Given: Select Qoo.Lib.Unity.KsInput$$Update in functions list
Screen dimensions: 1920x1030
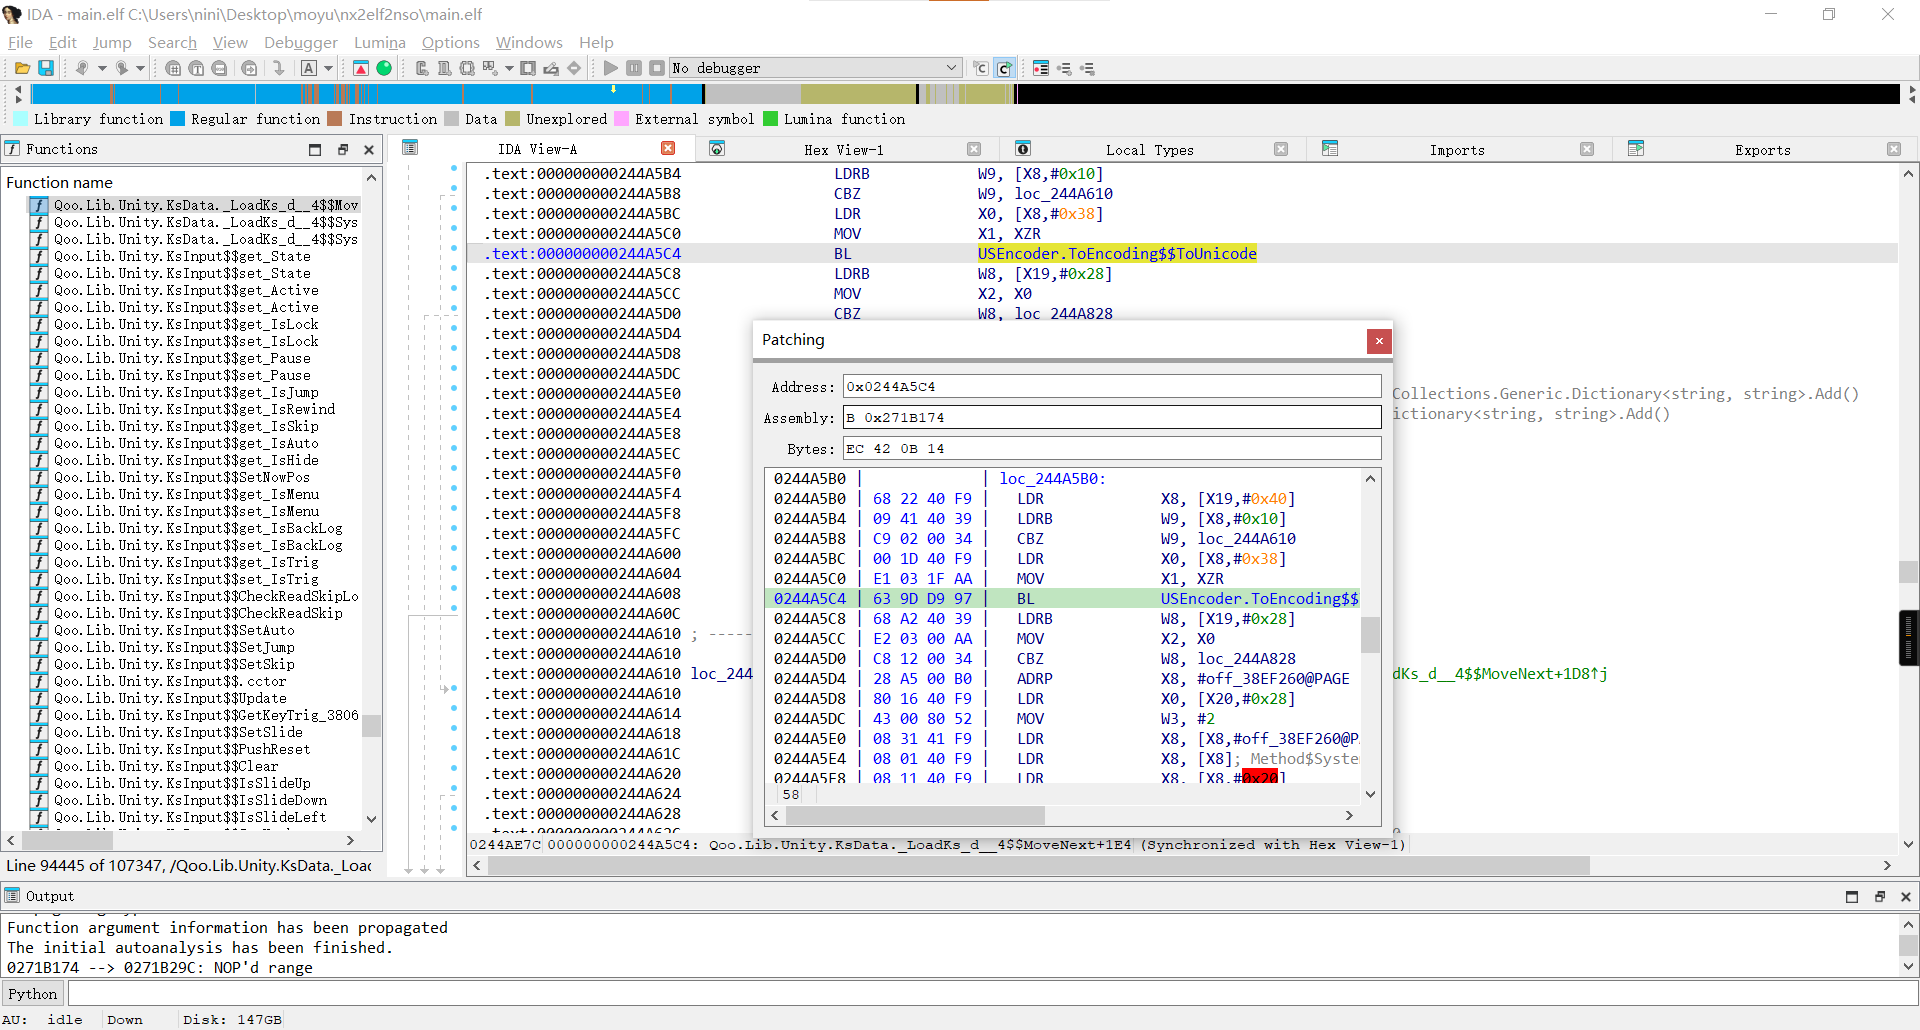Looking at the screenshot, I should click(x=170, y=698).
